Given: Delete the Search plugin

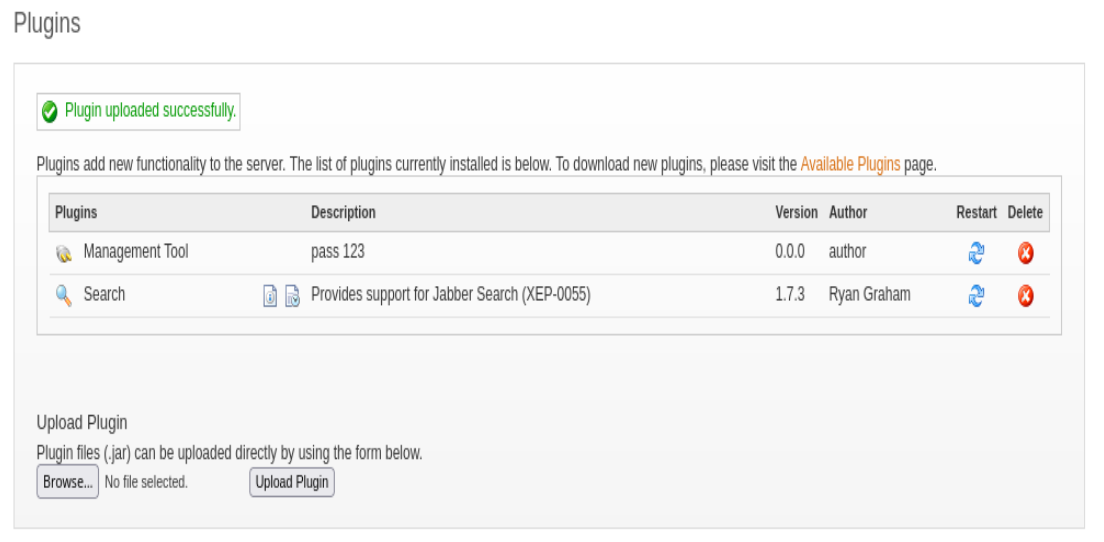Looking at the screenshot, I should pyautogui.click(x=1025, y=296).
